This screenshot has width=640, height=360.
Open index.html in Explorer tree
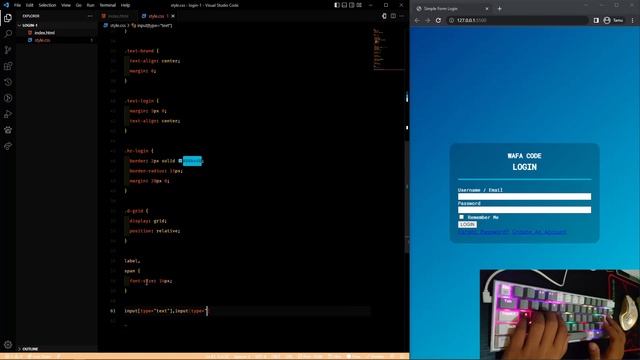(44, 33)
